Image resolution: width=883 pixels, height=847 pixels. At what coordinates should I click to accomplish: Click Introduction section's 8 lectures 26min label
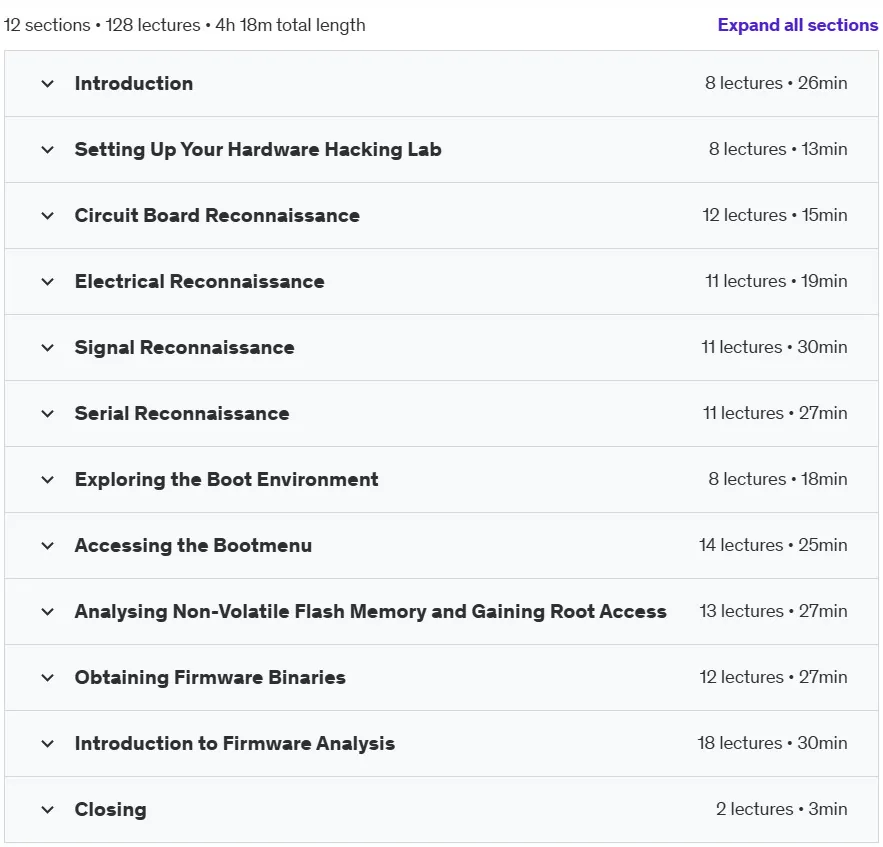tap(776, 83)
